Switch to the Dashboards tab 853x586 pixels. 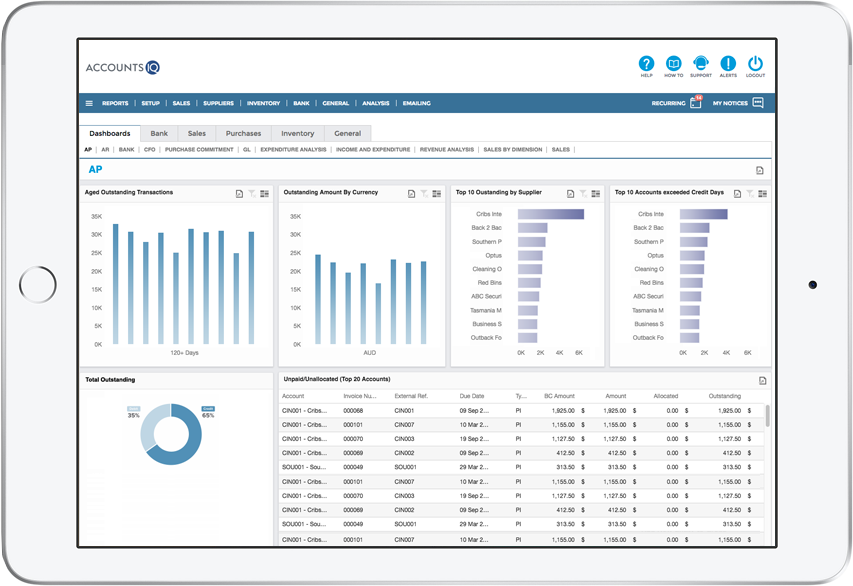110,133
